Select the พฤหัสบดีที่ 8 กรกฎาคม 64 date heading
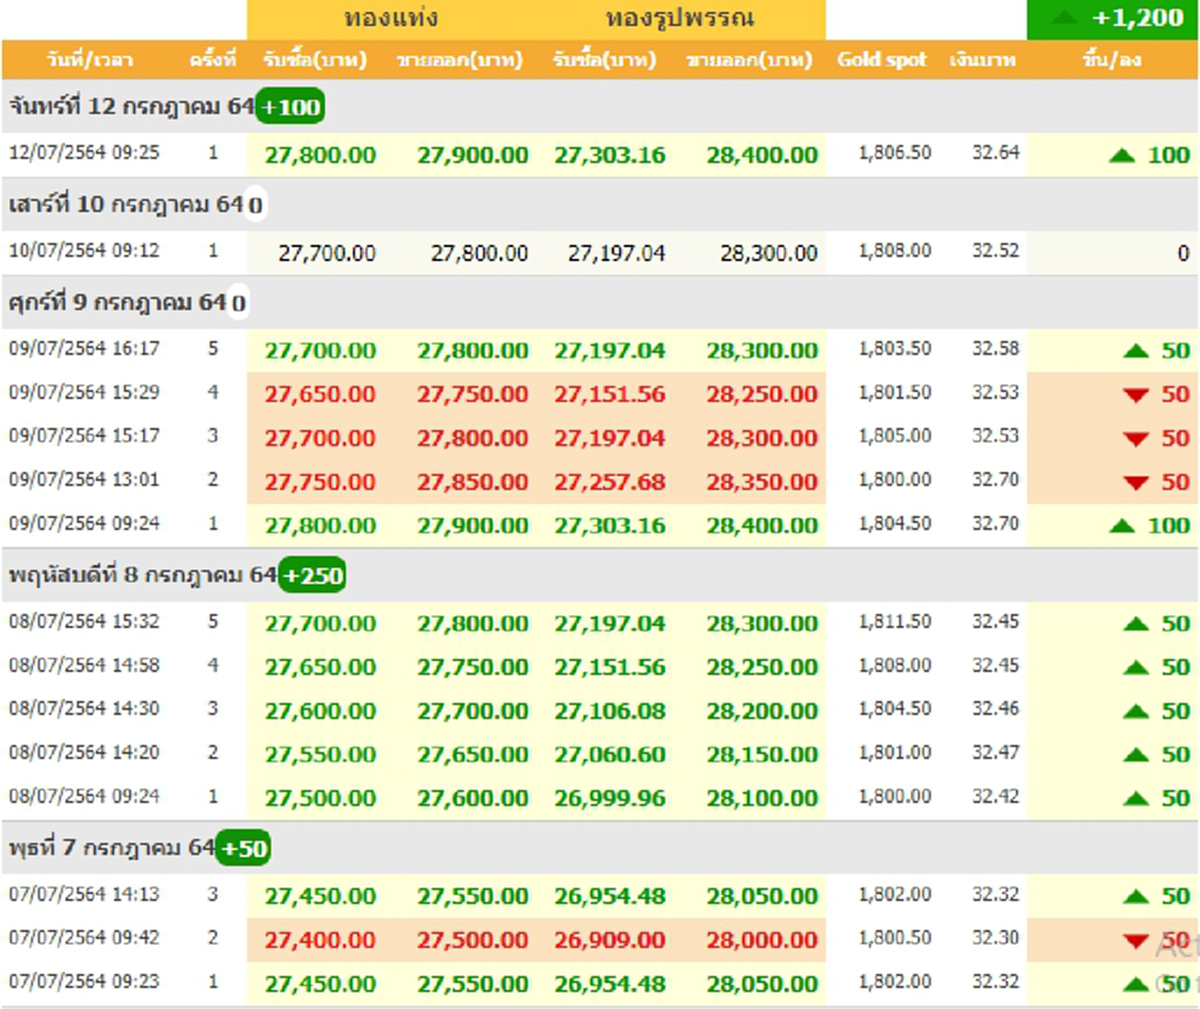The height and width of the screenshot is (1009, 1200). (143, 576)
